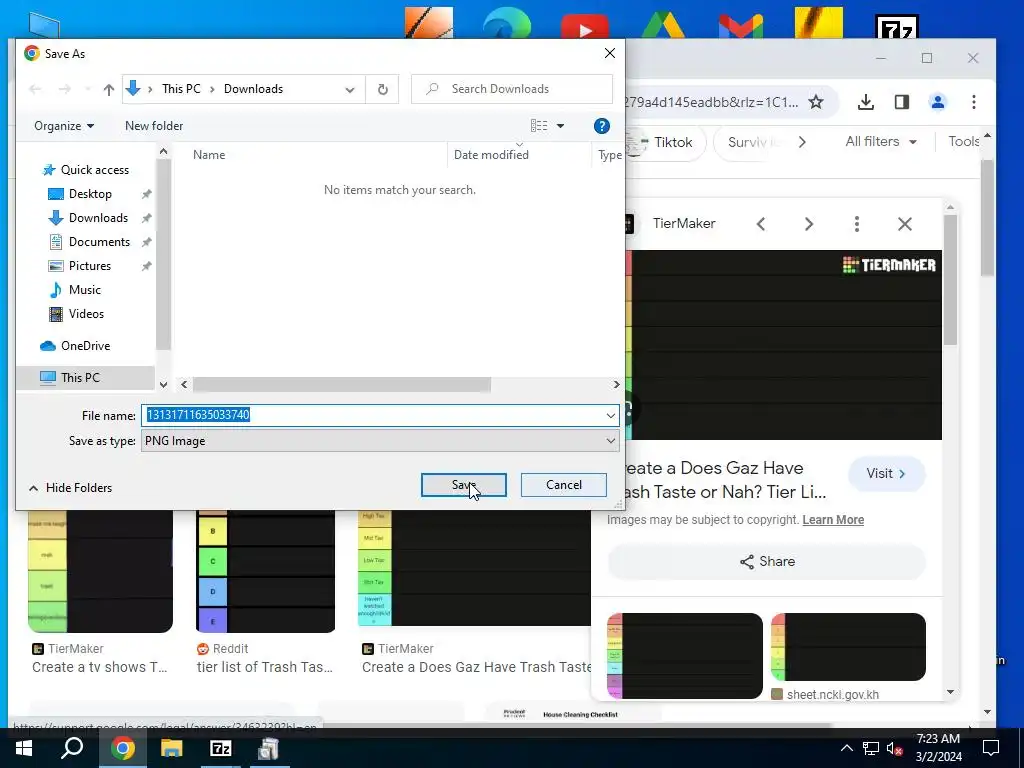This screenshot has height=768, width=1024.
Task: Click the Chrome address bar URL
Action: coord(712,102)
